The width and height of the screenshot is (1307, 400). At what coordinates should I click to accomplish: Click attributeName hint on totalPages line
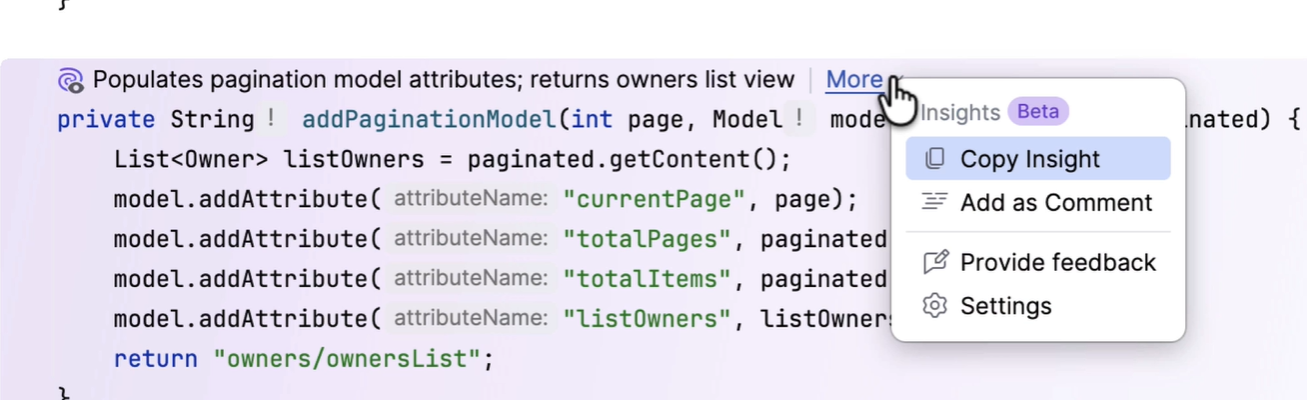470,239
